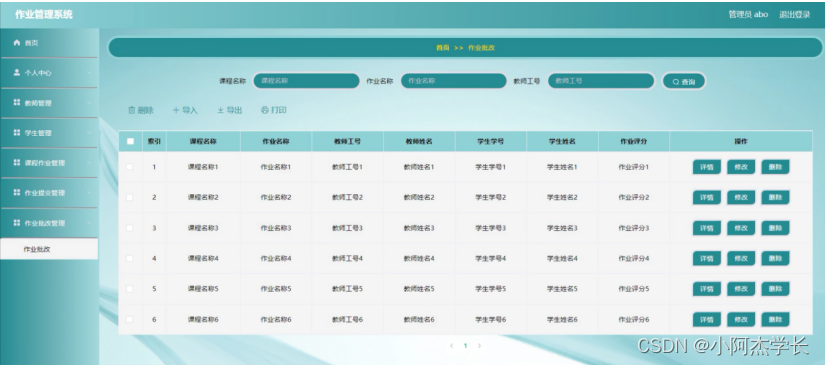The image size is (825, 365).
Task: Check the checkbox for row 1
Action: 130,167
